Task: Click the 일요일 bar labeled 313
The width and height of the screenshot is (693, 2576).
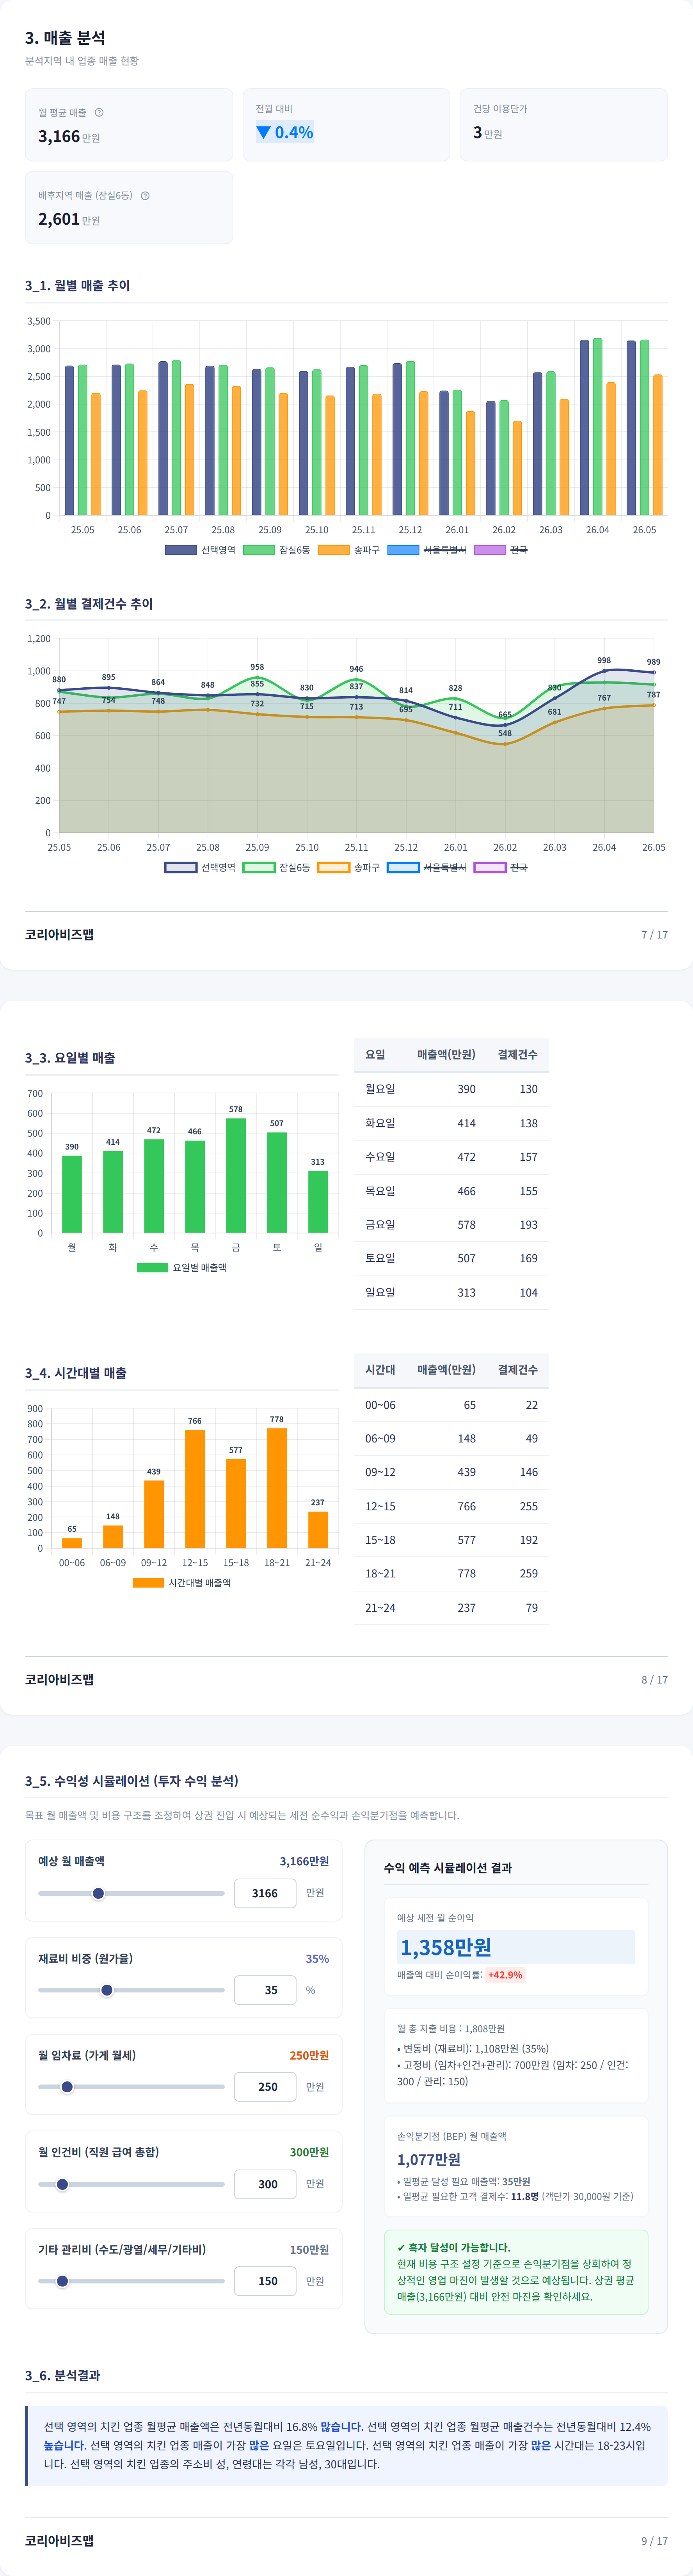Action: (x=318, y=1202)
